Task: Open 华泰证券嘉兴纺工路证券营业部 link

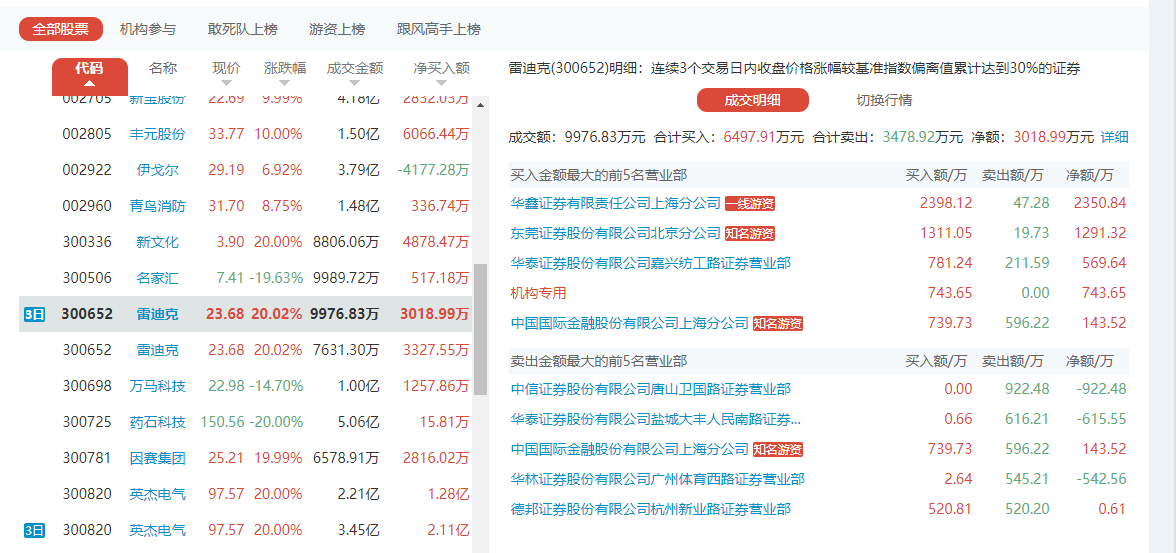Action: click(x=650, y=263)
